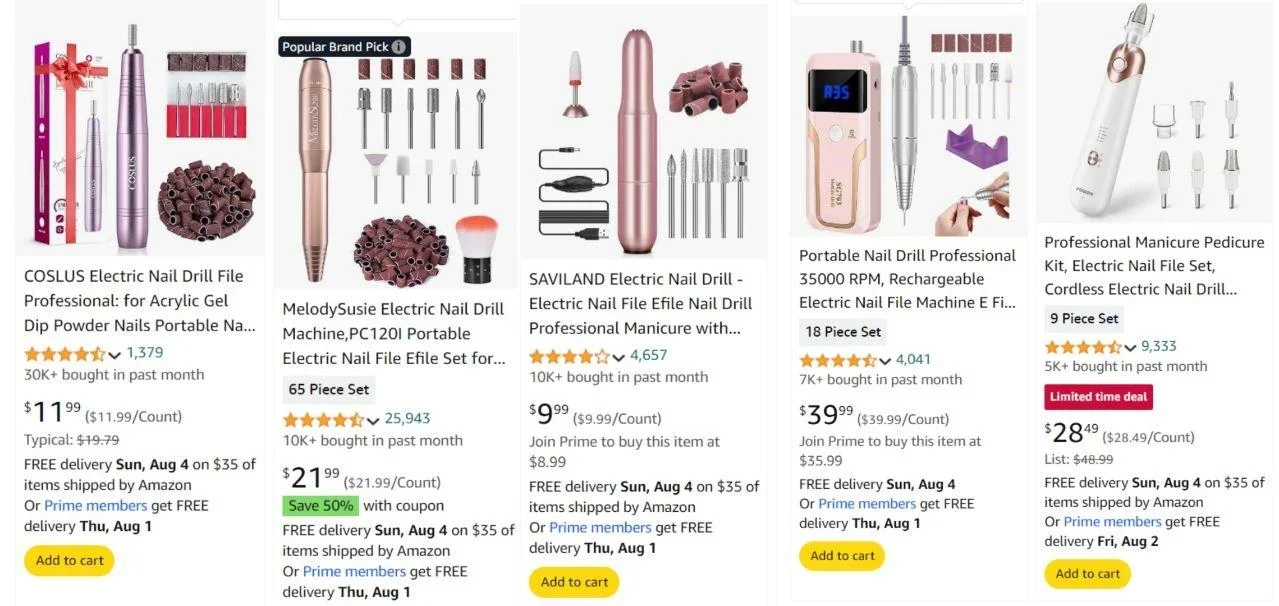Click the star rating on the Manicure Pedicure Kit
This screenshot has width=1279, height=606.
[x=1084, y=347]
